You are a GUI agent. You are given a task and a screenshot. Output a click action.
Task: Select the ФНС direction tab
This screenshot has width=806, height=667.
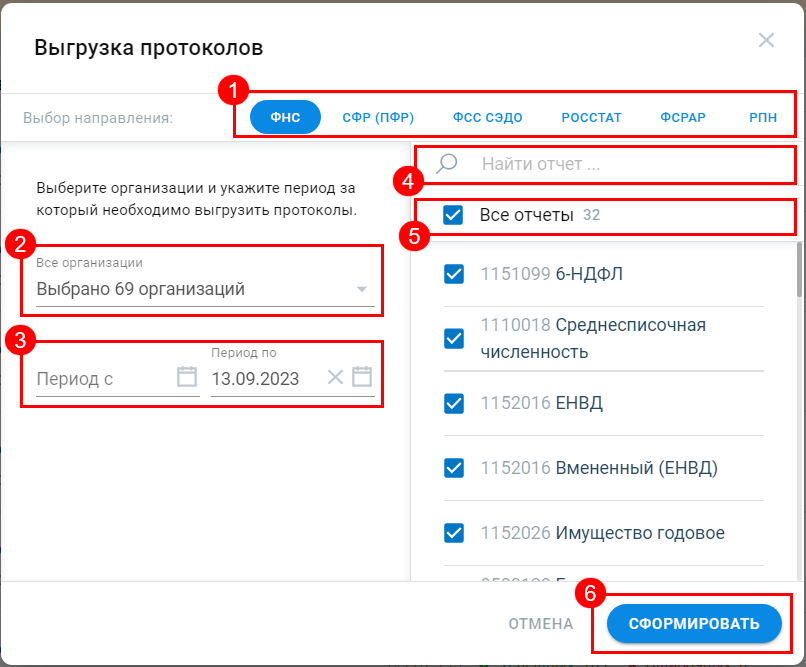(285, 117)
